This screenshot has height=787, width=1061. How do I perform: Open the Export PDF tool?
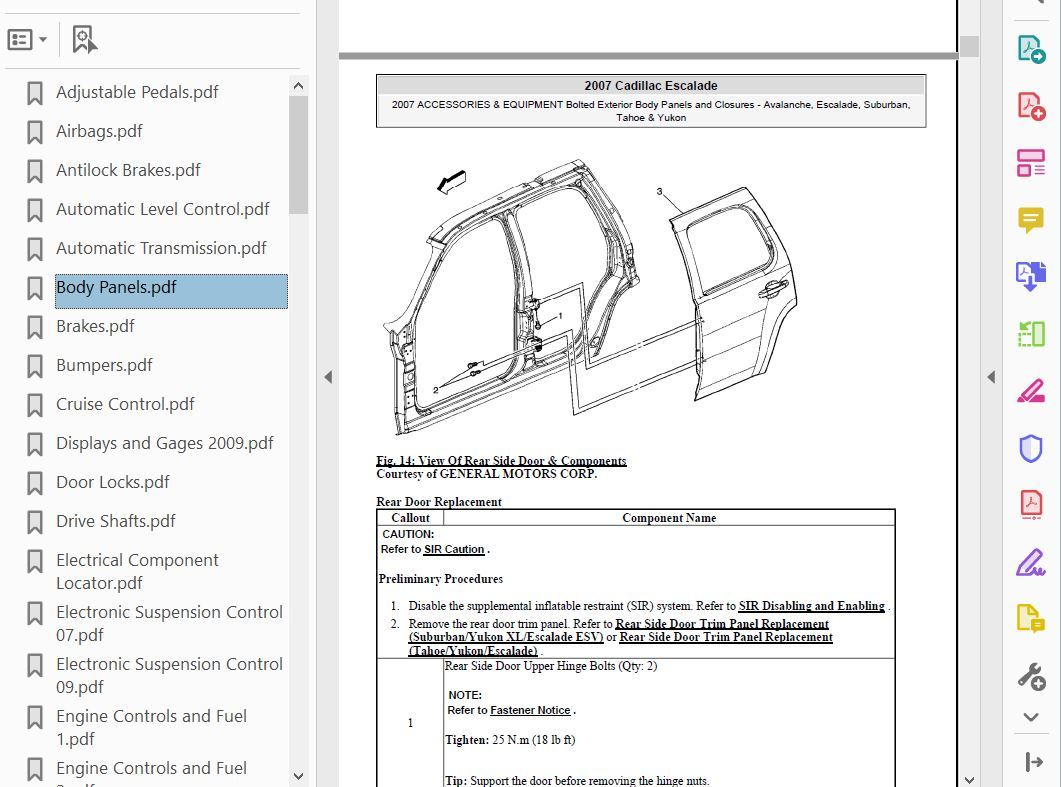tap(1031, 49)
